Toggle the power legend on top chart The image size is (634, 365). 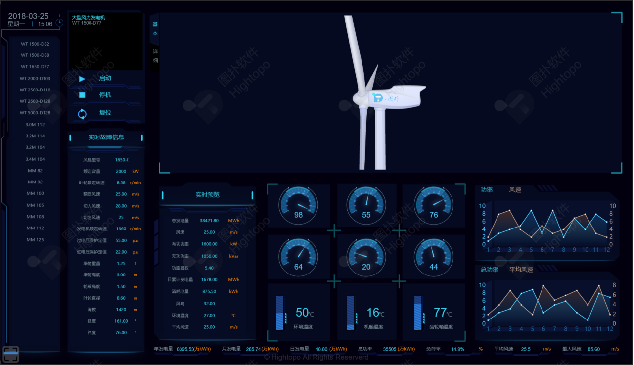(x=486, y=190)
